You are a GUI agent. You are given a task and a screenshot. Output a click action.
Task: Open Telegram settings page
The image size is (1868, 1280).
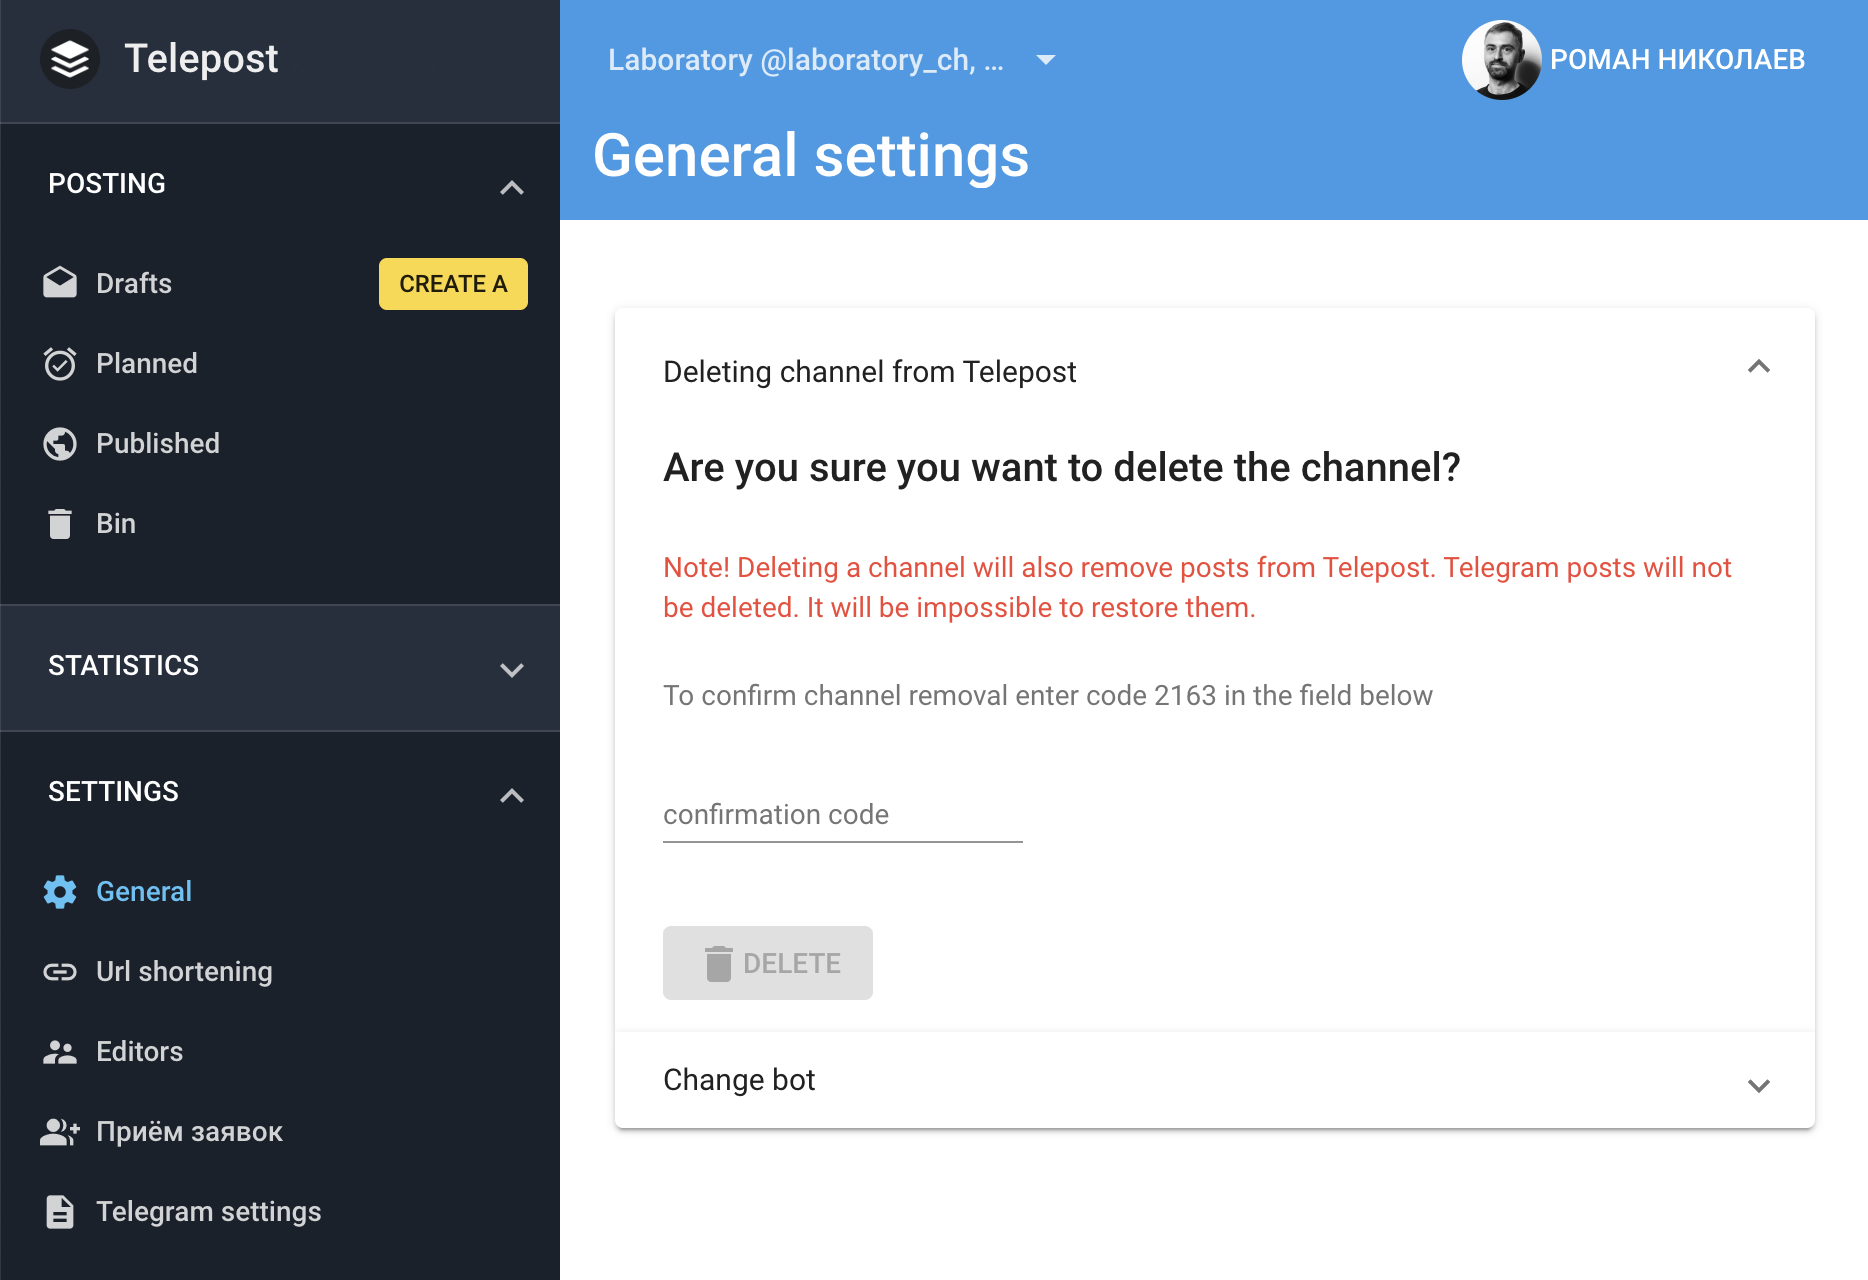click(209, 1211)
